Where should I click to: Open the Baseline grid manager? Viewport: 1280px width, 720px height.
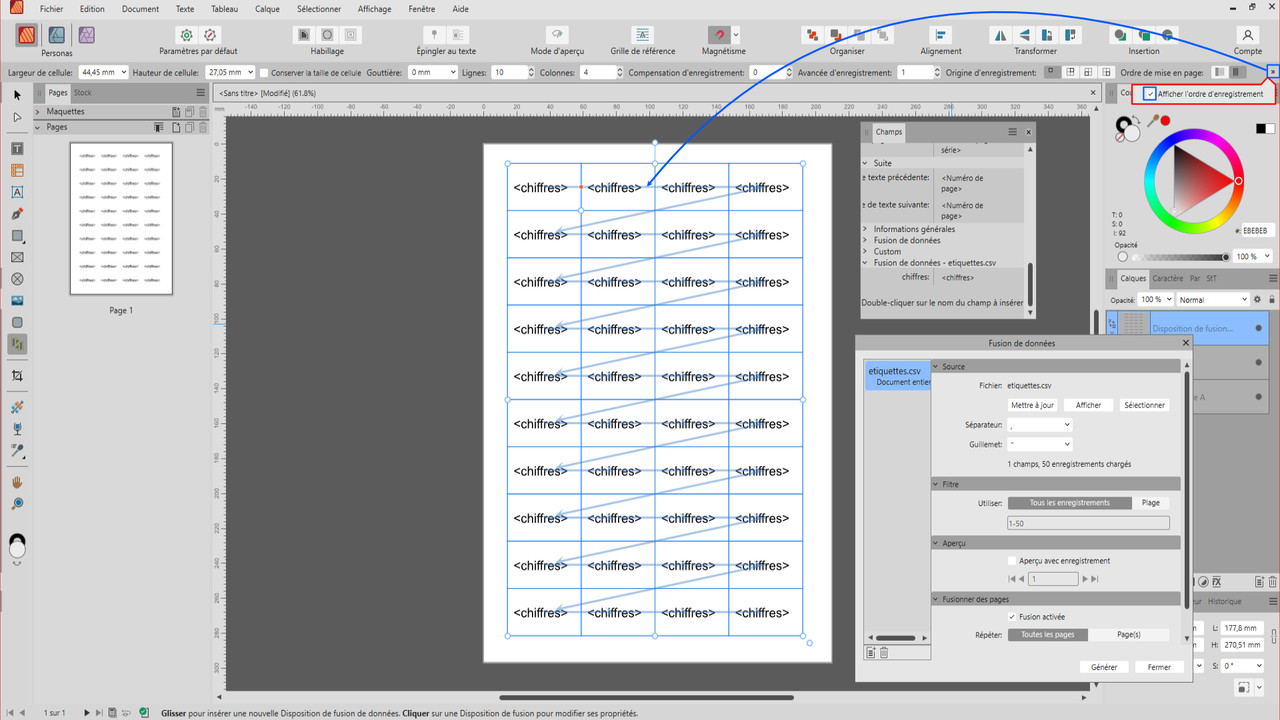coord(643,35)
